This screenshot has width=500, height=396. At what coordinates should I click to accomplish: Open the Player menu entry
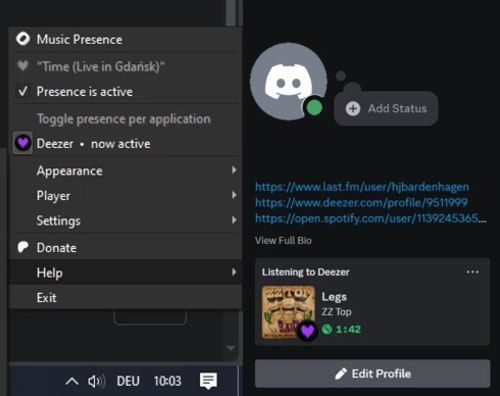[x=125, y=196]
